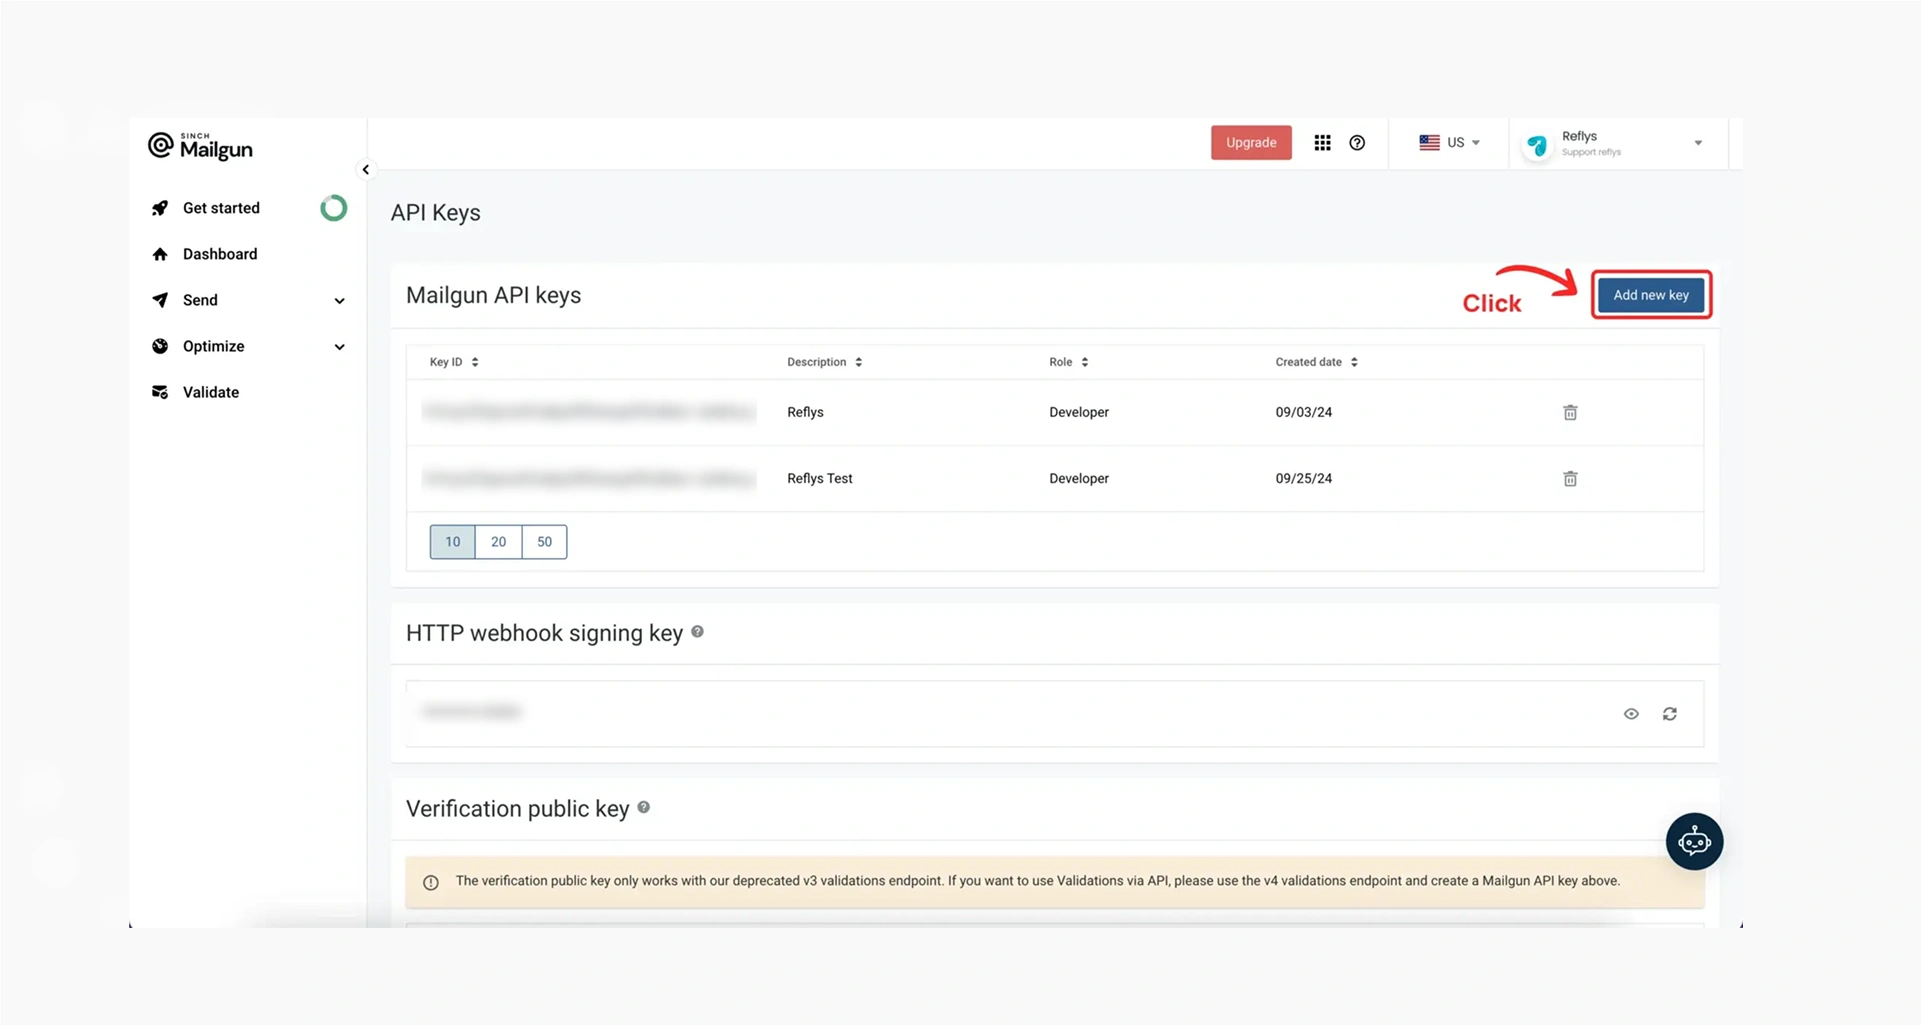Image resolution: width=1921 pixels, height=1025 pixels.
Task: Open the US region dropdown
Action: 1449,143
